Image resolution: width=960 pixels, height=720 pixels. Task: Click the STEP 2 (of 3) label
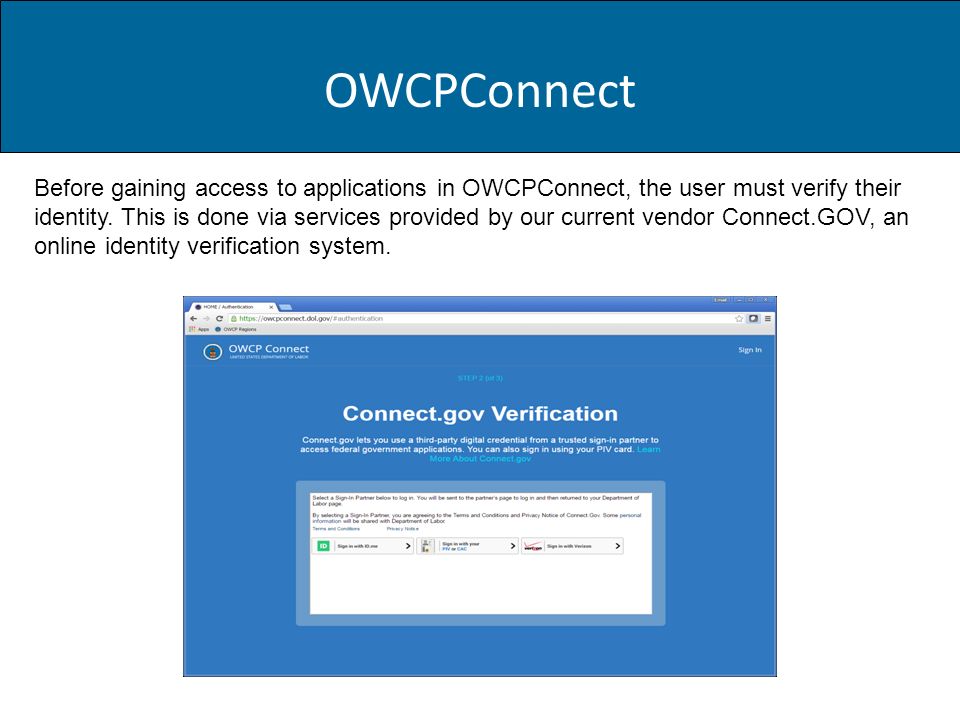pyautogui.click(x=480, y=378)
